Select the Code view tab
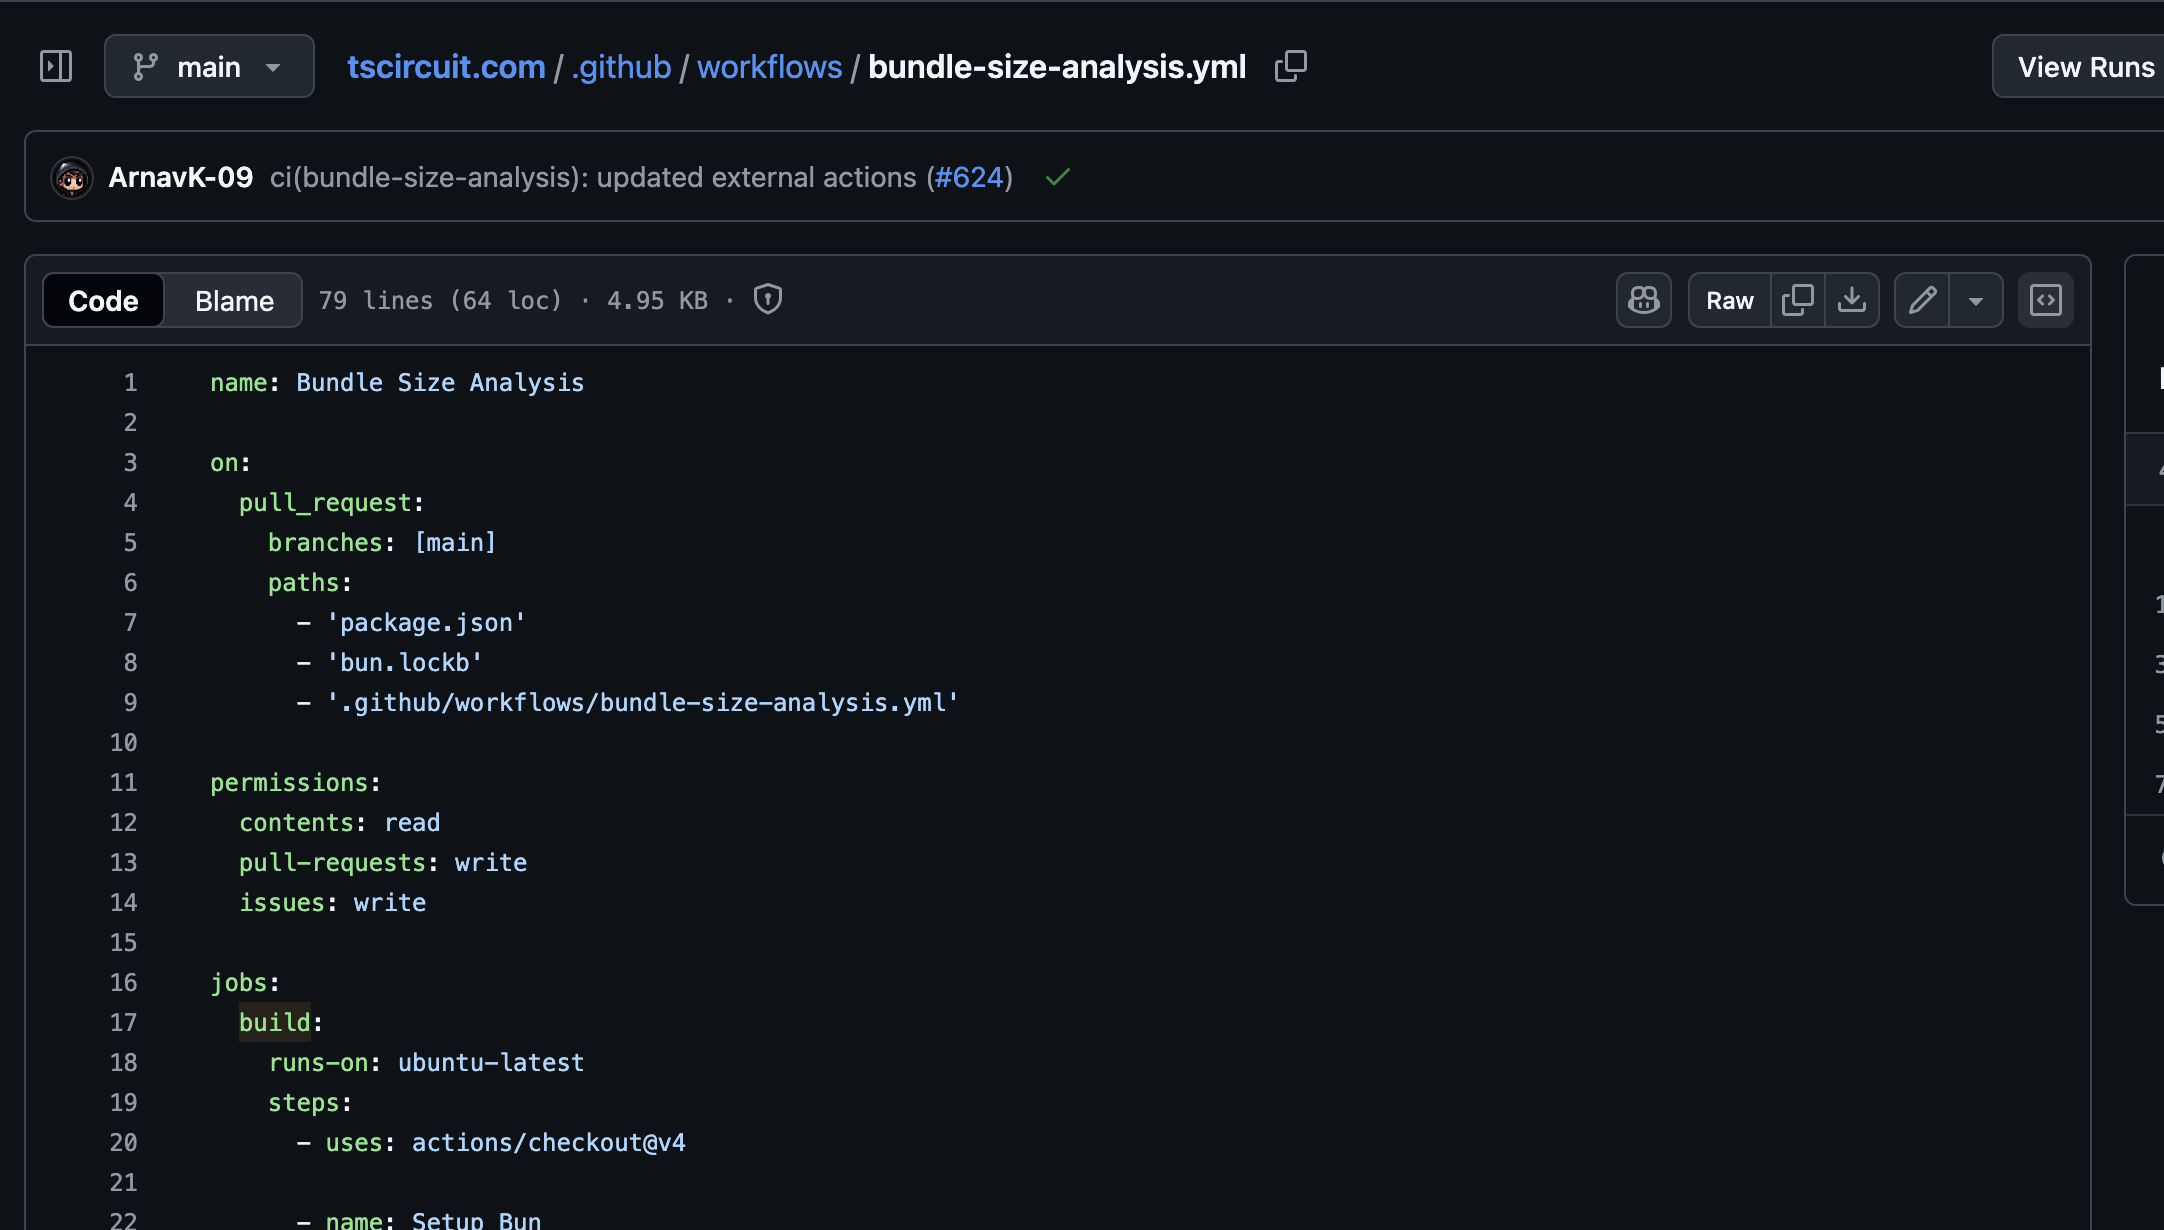 (103, 301)
